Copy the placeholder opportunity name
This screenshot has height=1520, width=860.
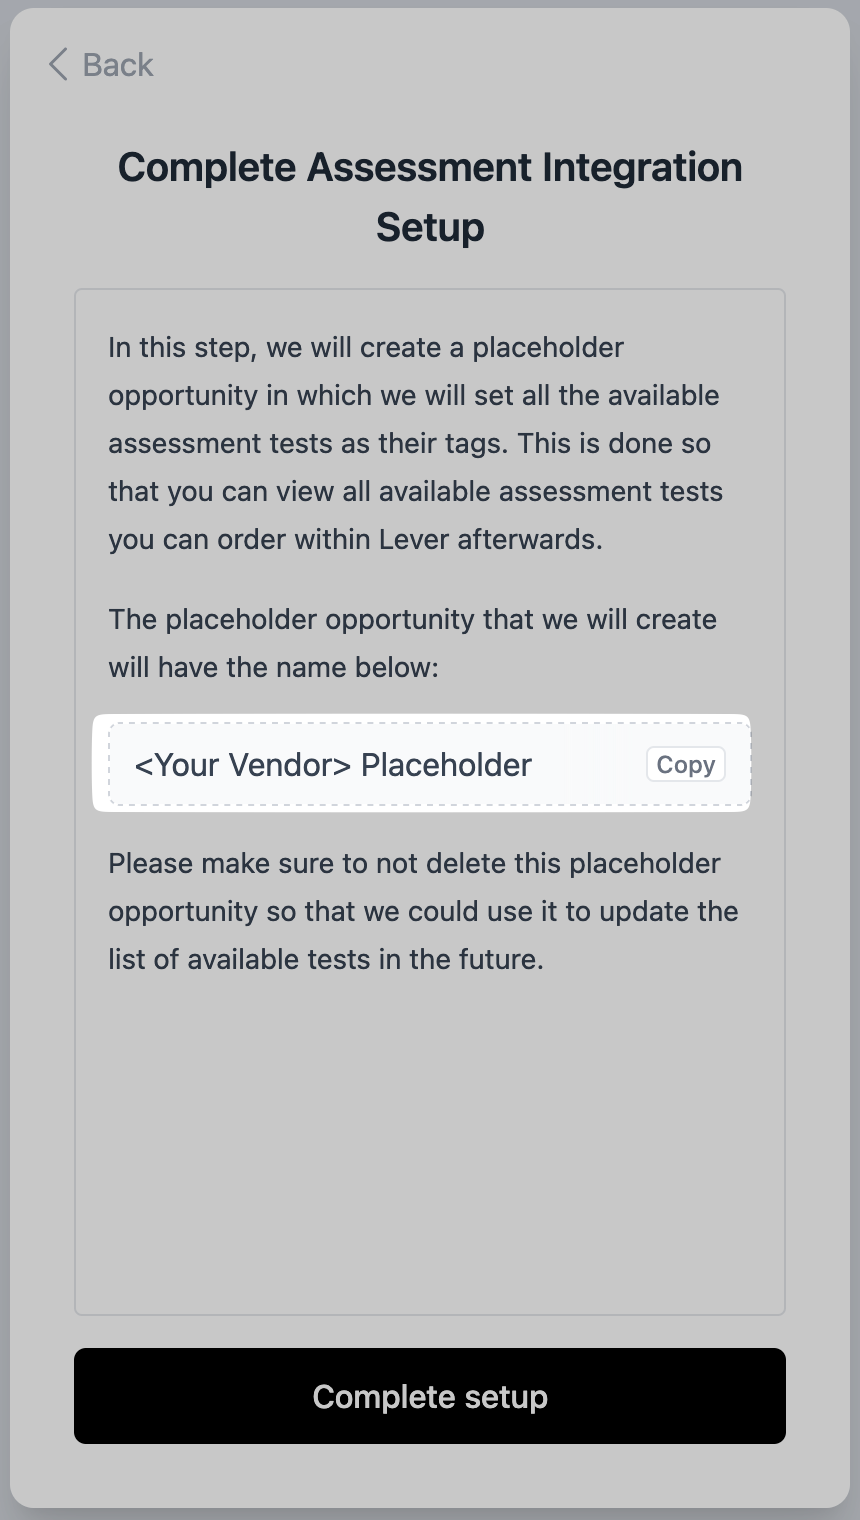[x=686, y=764]
